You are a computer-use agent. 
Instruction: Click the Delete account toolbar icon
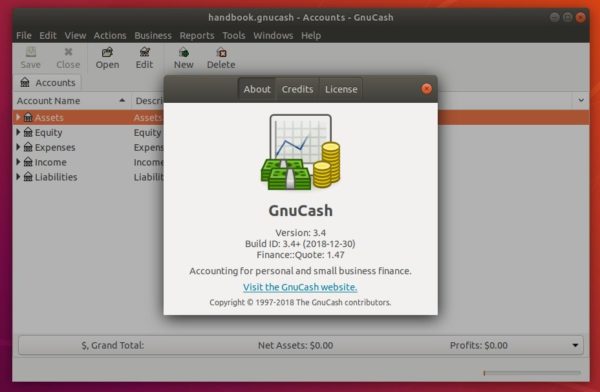[221, 52]
